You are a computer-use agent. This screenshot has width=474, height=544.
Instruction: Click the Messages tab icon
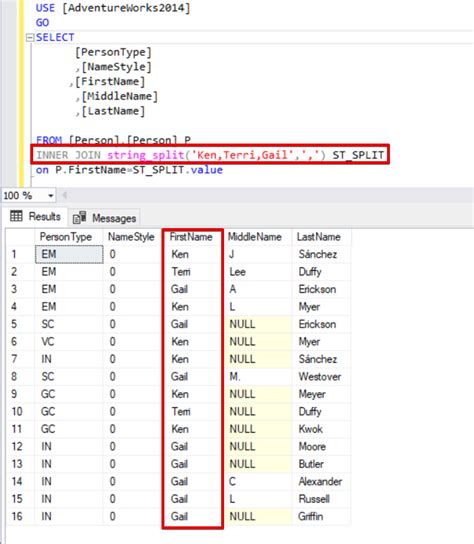(x=79, y=218)
